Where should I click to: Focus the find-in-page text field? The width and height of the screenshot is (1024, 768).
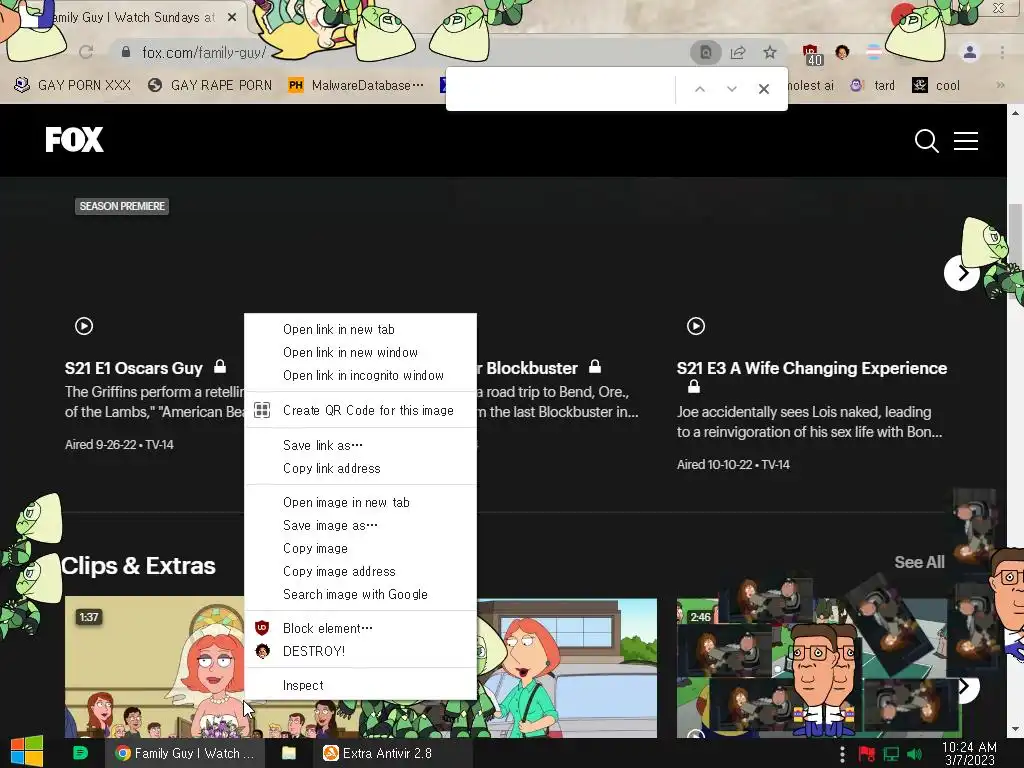pyautogui.click(x=562, y=89)
